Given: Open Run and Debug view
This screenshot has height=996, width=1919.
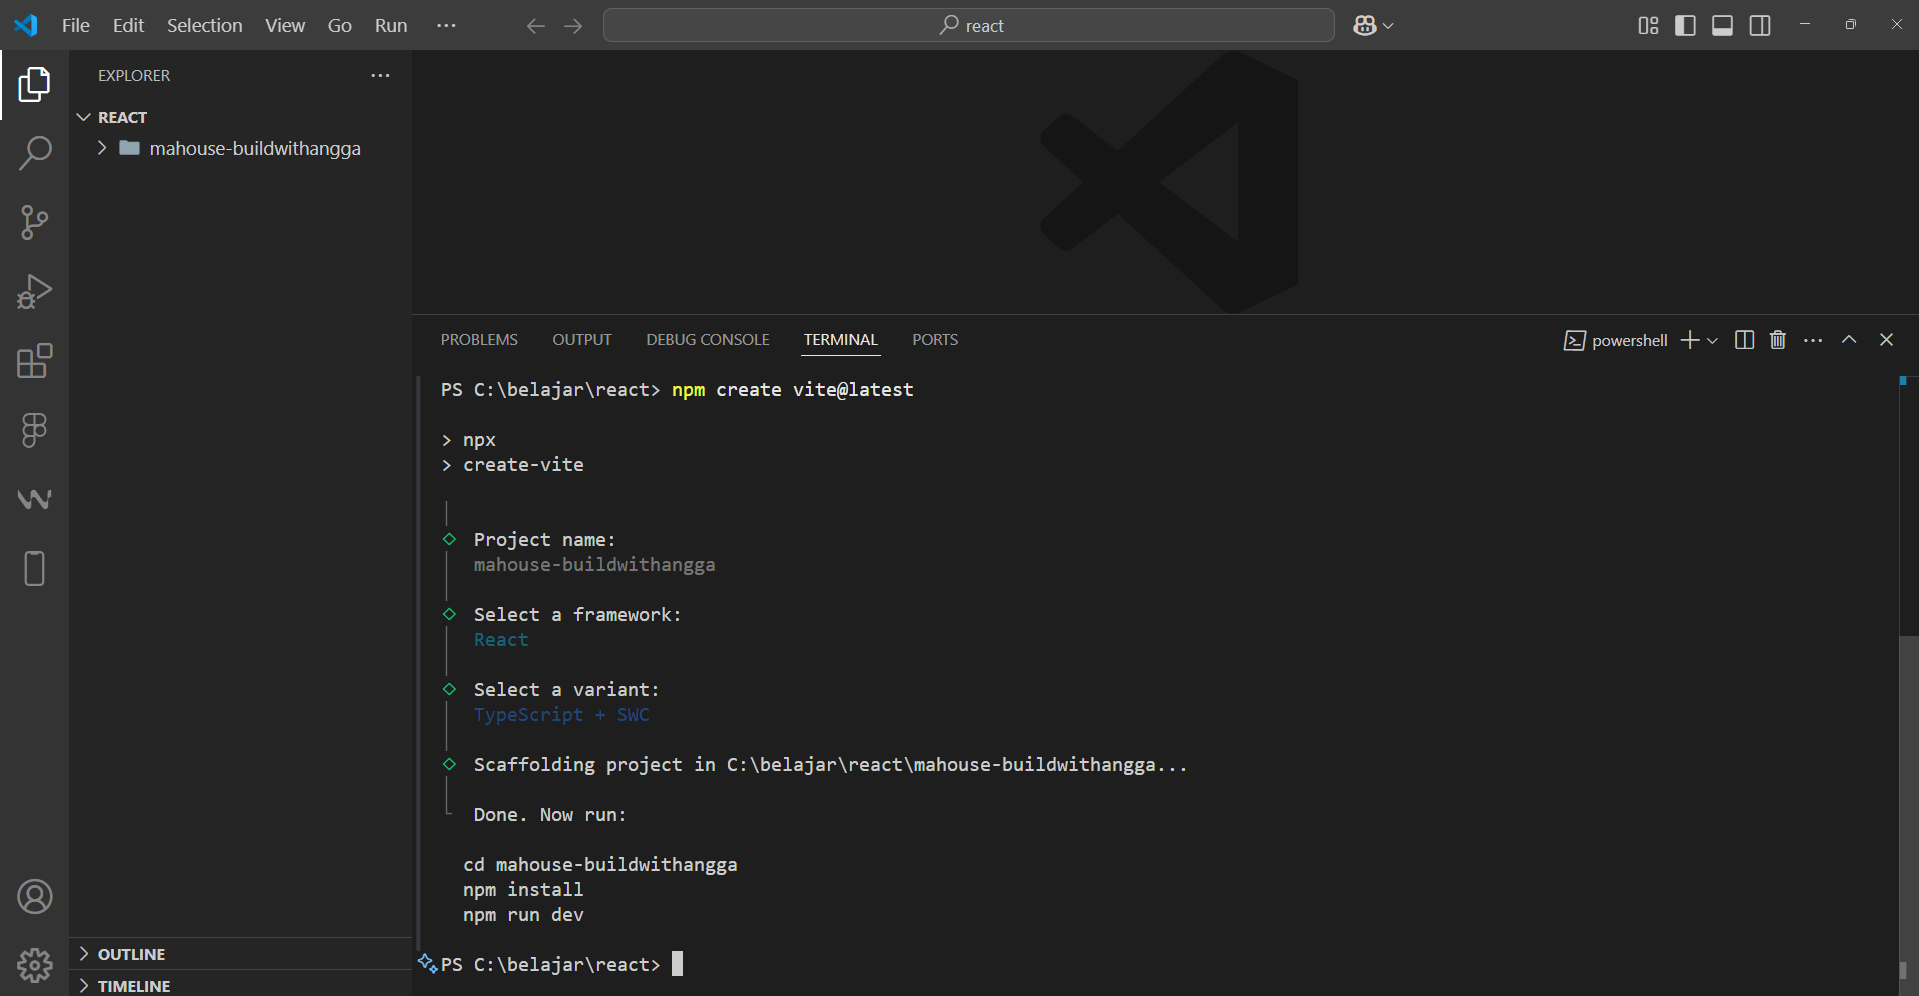Looking at the screenshot, I should 34,291.
